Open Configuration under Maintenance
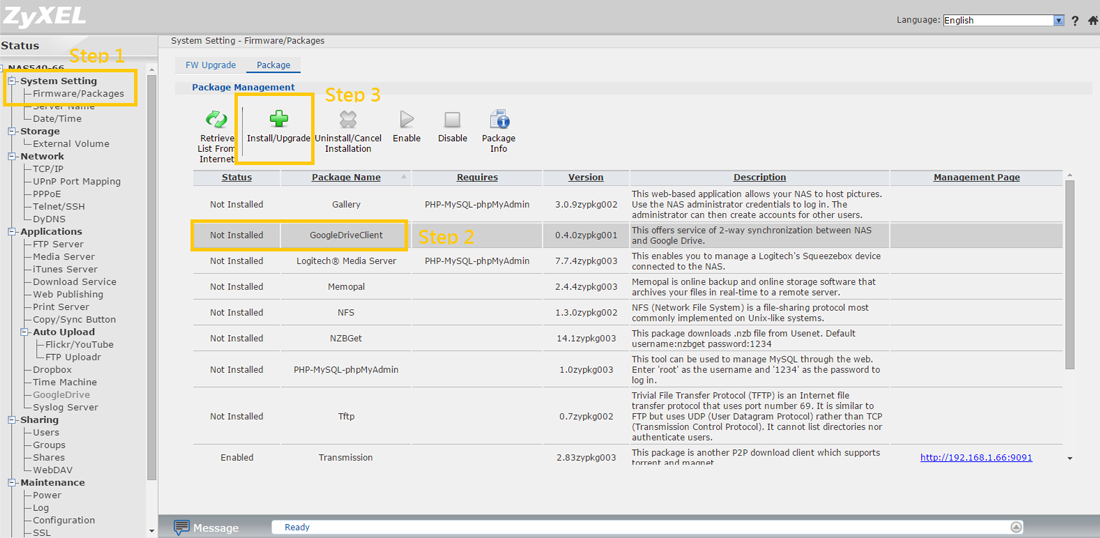The width and height of the screenshot is (1100, 538). (x=64, y=520)
